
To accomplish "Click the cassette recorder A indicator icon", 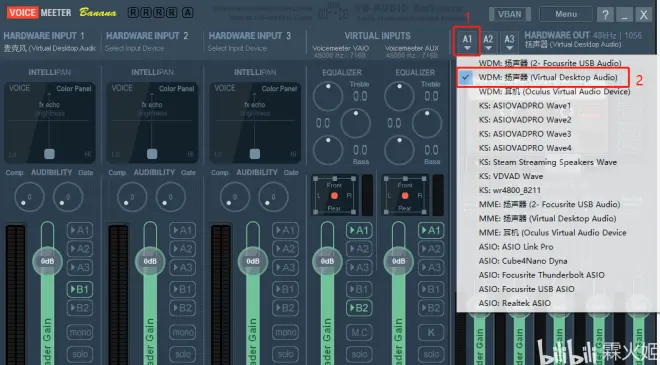I will tap(188, 13).
